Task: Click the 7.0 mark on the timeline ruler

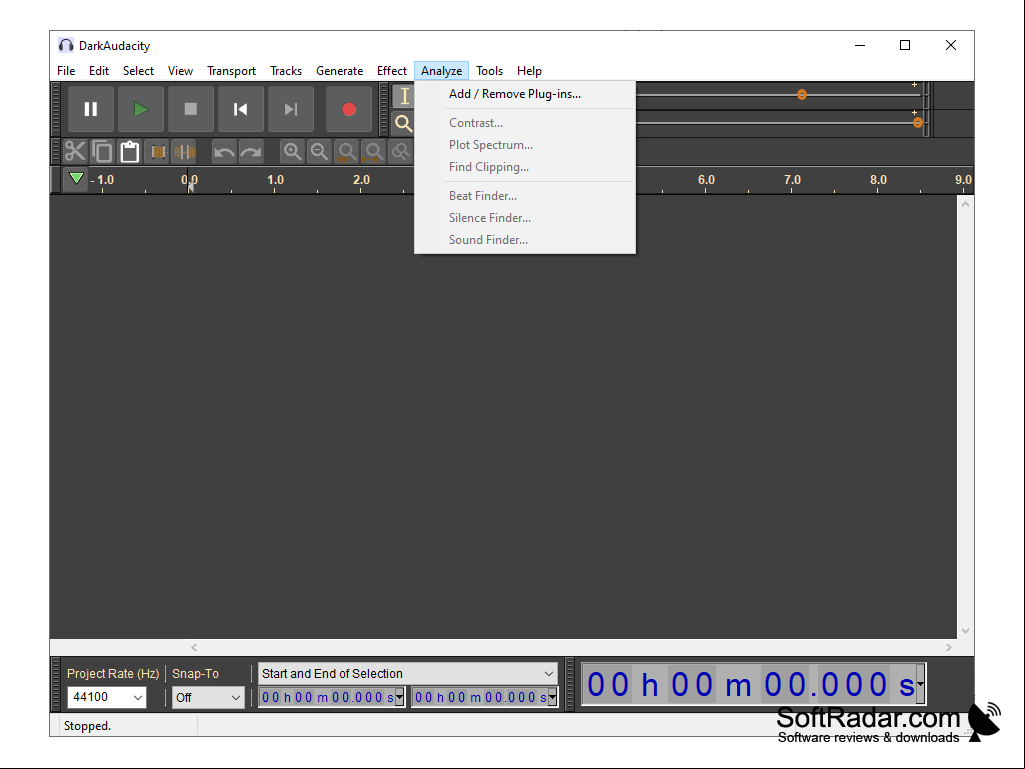Action: point(792,180)
